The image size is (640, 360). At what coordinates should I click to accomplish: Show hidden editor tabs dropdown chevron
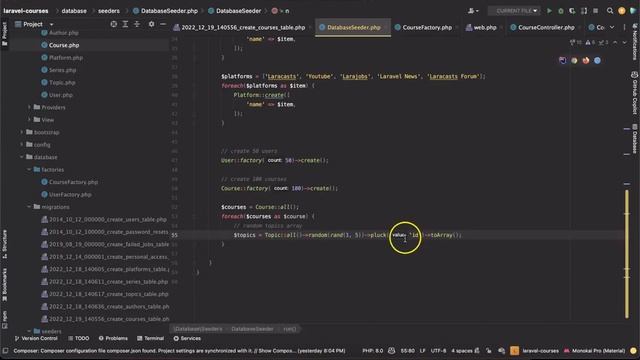coord(612,27)
